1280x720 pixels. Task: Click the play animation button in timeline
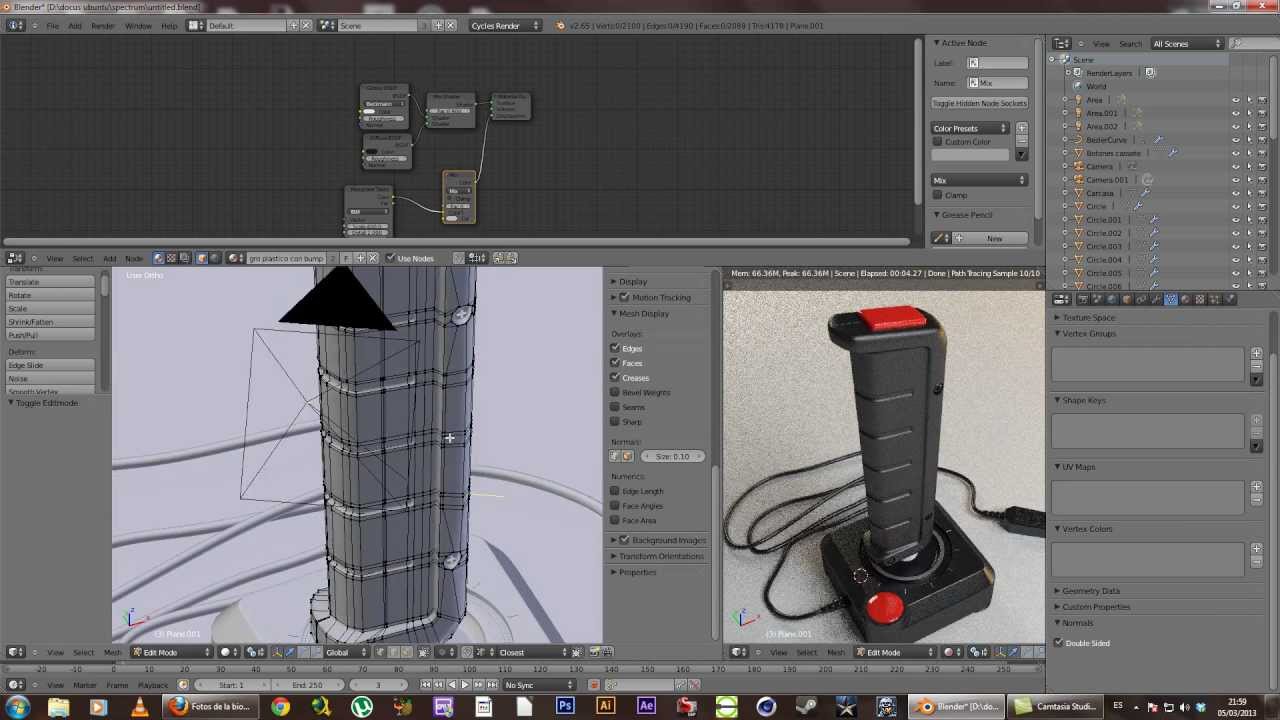point(464,685)
